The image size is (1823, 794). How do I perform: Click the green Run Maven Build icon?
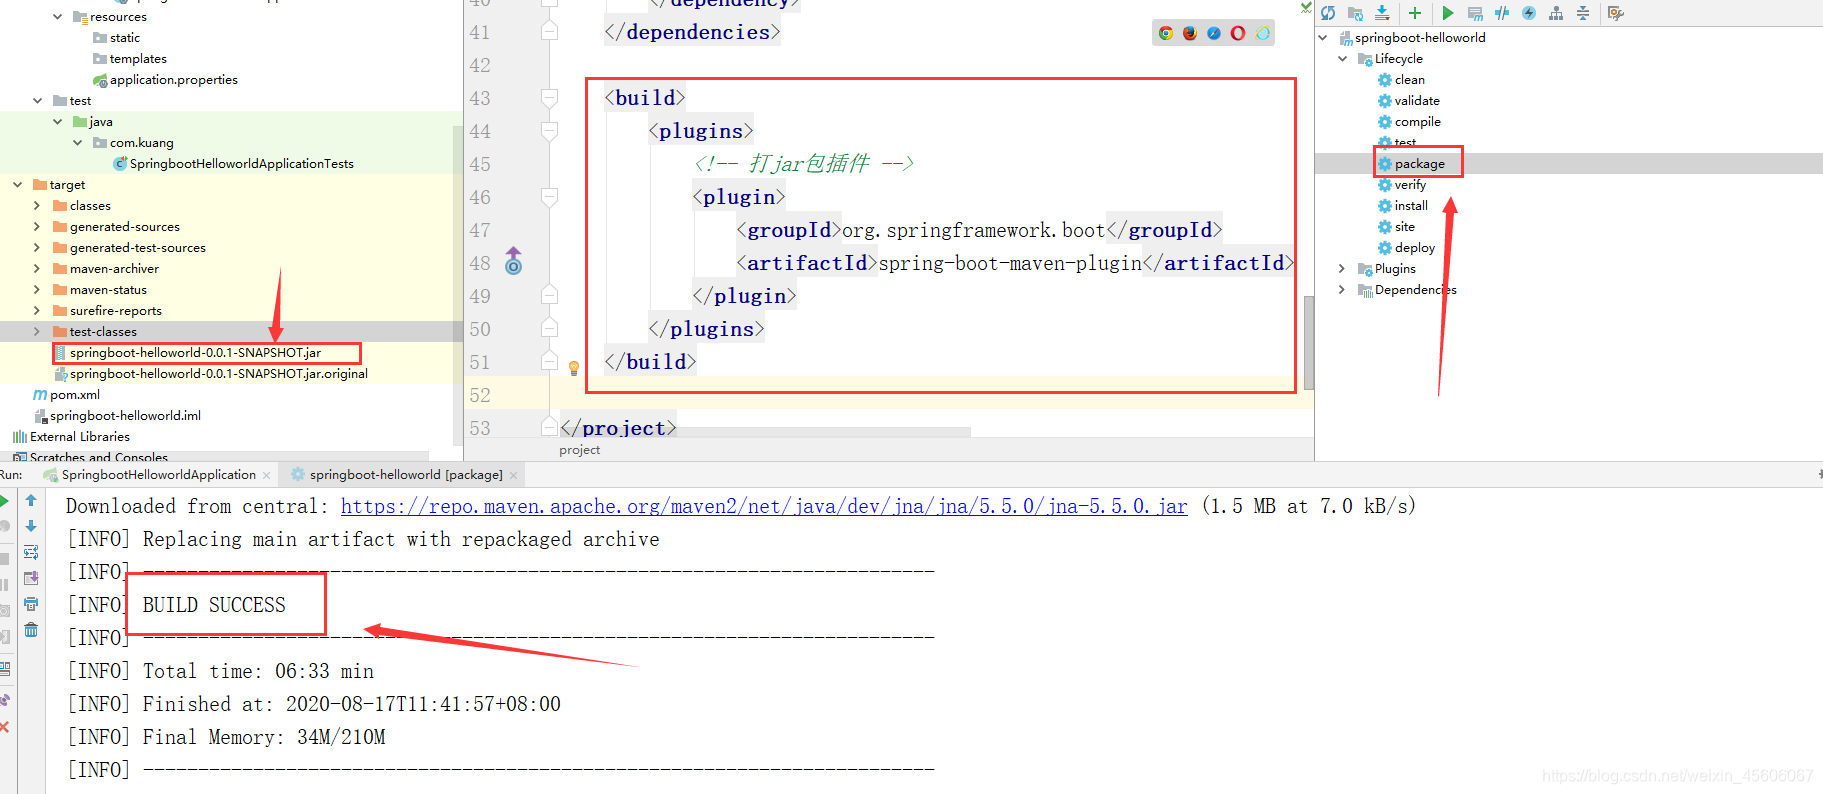[1448, 13]
